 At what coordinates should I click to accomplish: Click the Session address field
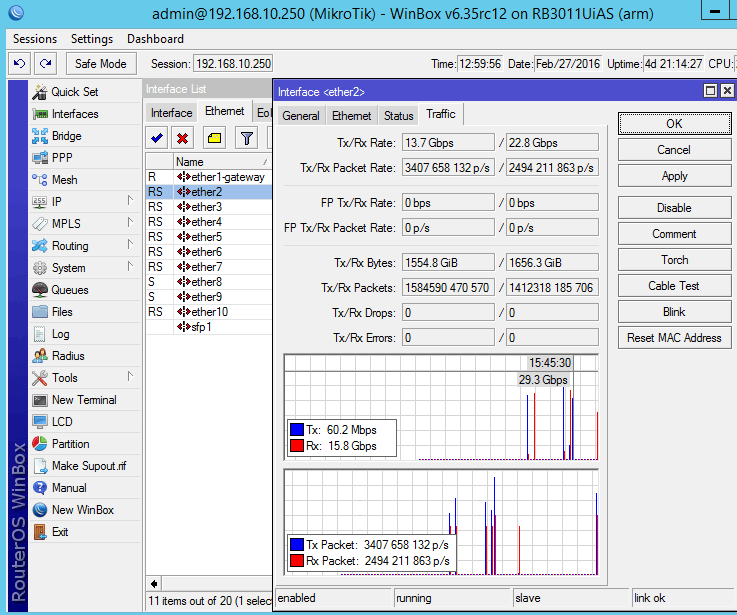[233, 63]
